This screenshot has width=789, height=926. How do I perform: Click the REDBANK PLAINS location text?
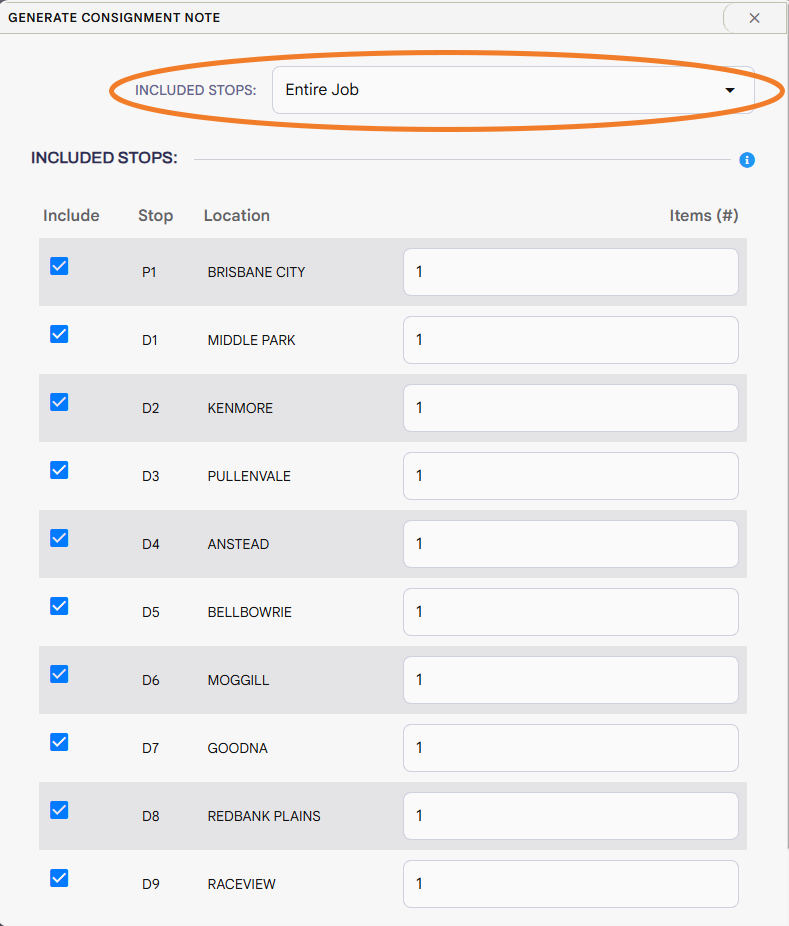[x=263, y=816]
